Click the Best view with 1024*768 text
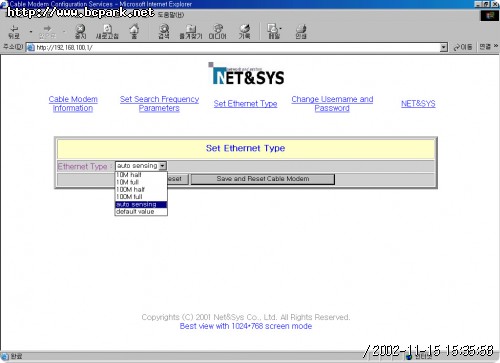The image size is (500, 363). [x=246, y=326]
